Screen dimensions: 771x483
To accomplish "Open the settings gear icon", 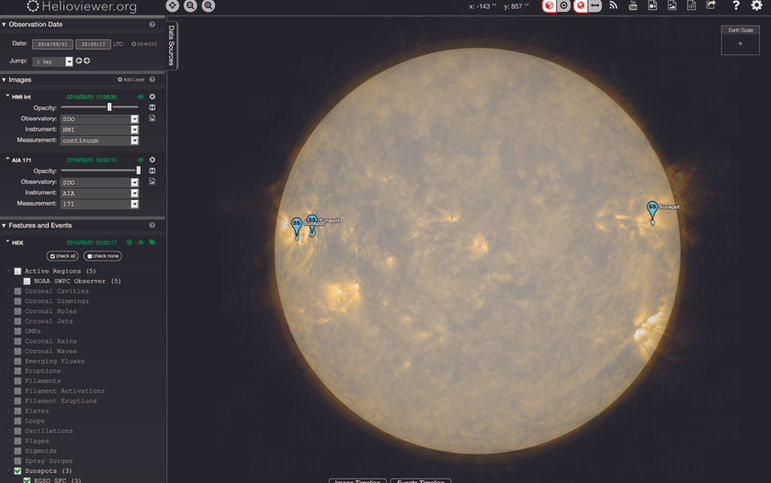I will (x=757, y=5).
